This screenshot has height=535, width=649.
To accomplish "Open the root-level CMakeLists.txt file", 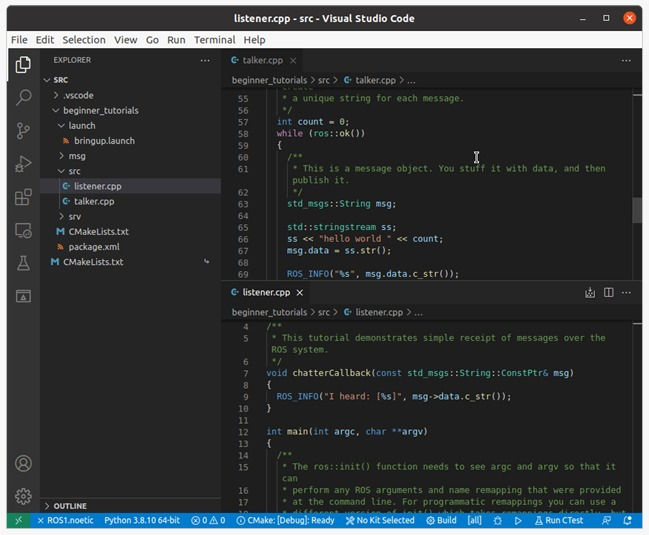I will coord(130,262).
